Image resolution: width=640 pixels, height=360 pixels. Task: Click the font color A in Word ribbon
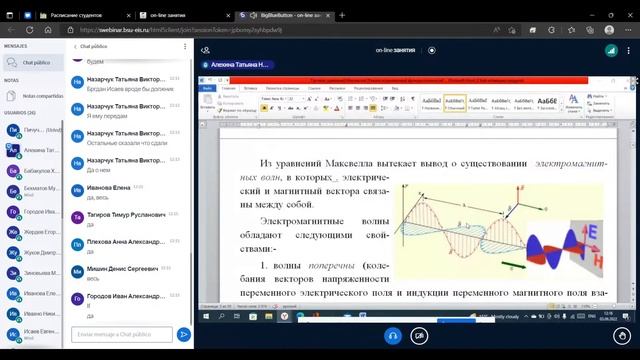(337, 108)
